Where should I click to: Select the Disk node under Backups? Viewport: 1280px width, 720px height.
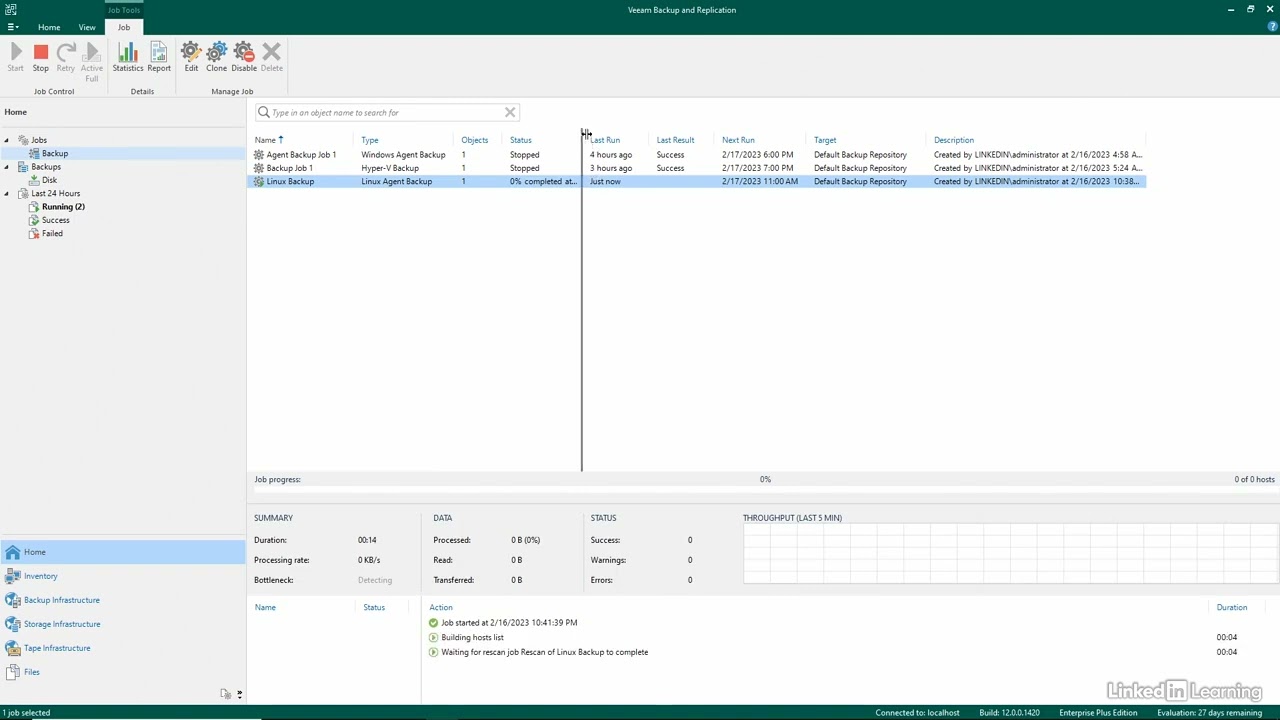pos(49,180)
